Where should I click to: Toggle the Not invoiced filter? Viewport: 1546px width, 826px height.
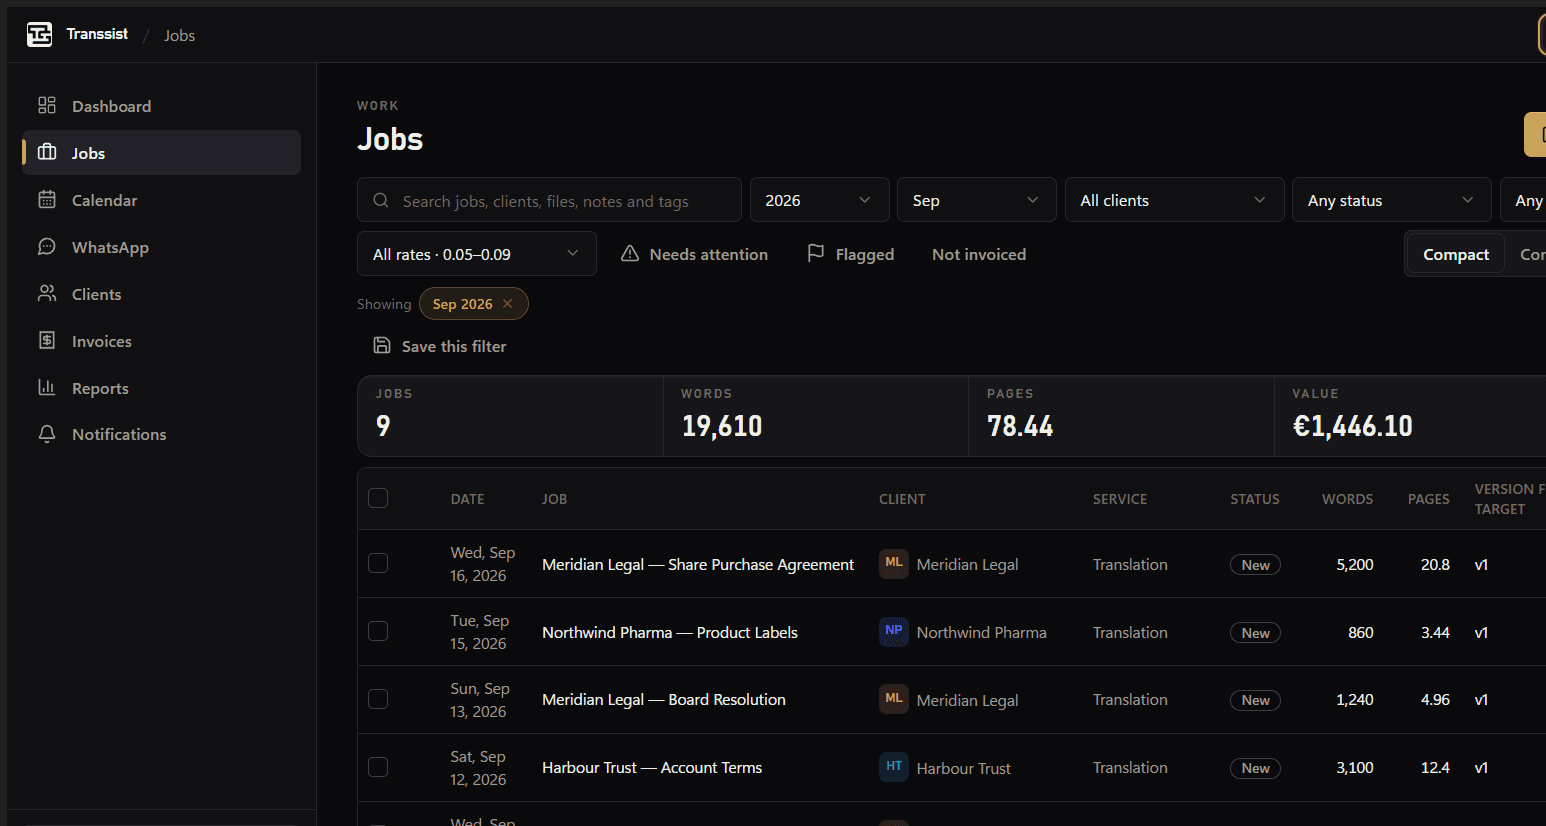(x=979, y=254)
